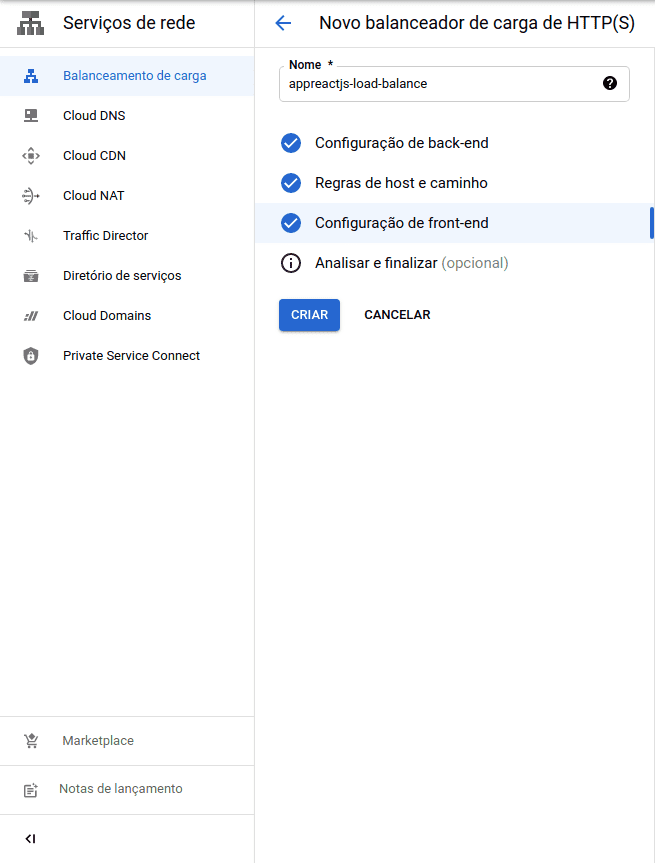Image resolution: width=655 pixels, height=863 pixels.
Task: Click the help question mark in Nome field
Action: point(610,84)
